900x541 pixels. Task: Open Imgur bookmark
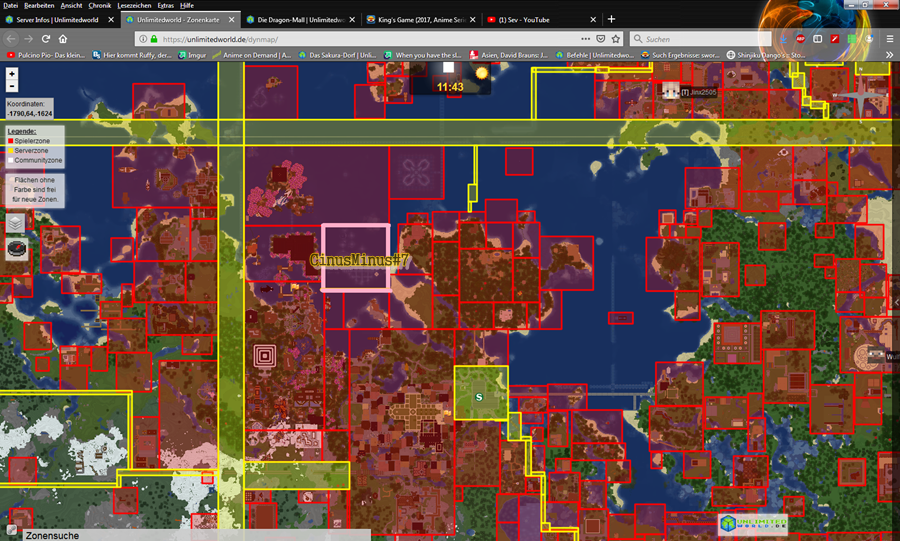pos(192,55)
